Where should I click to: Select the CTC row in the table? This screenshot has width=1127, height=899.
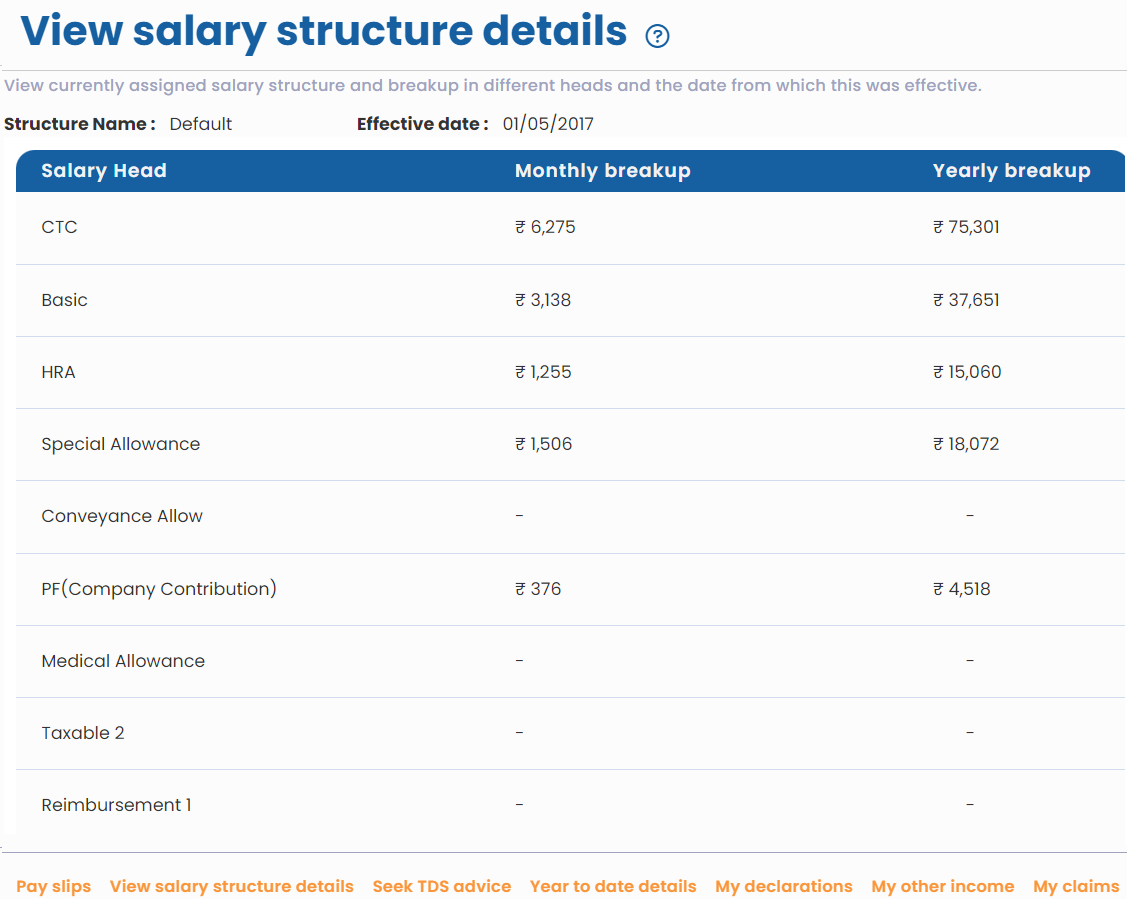59,227
